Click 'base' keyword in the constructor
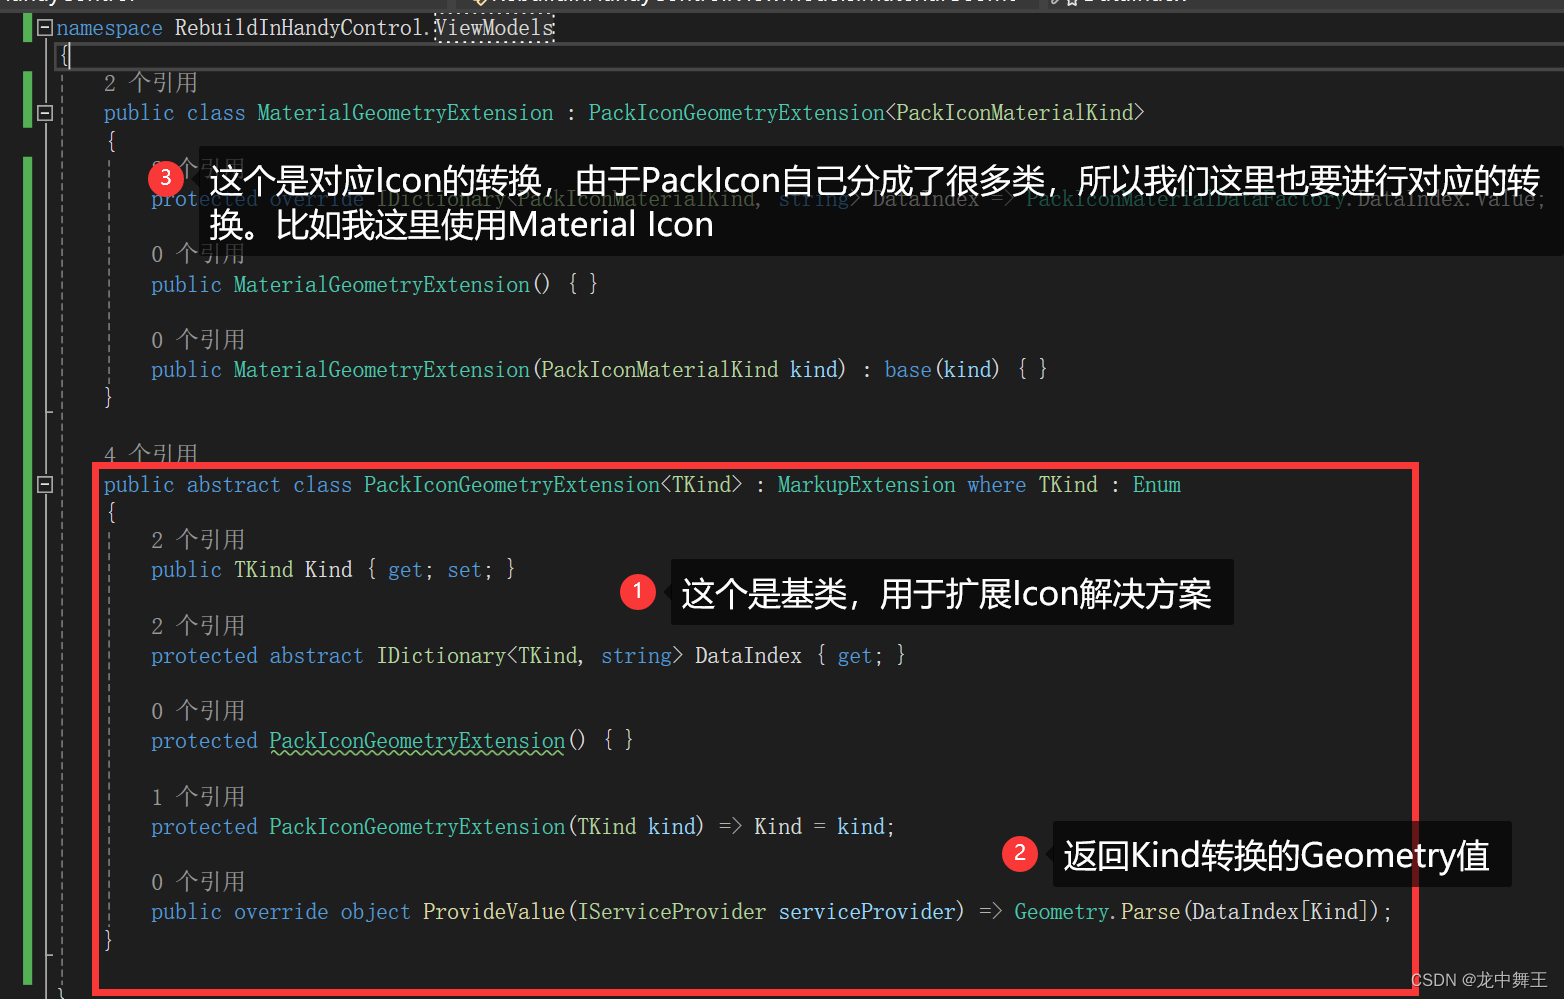Screen dimensions: 1564x999 coord(908,370)
